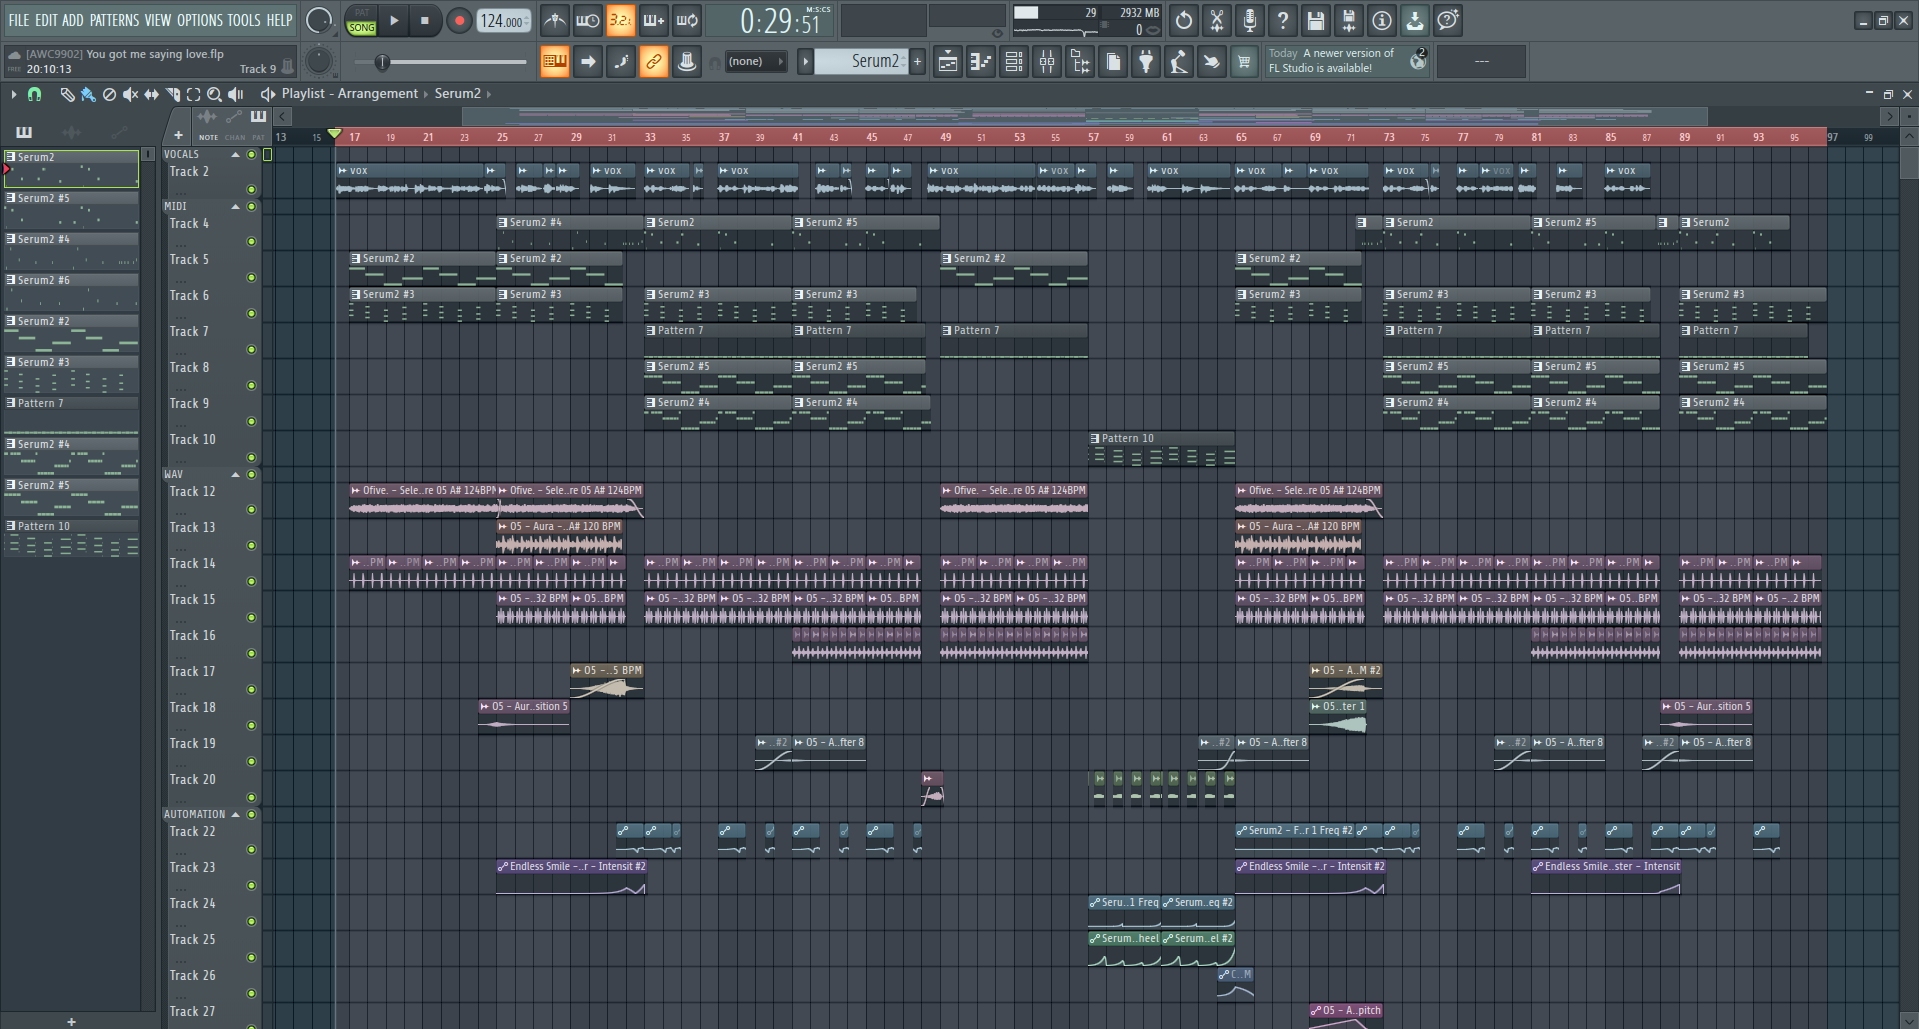Viewport: 1919px width, 1029px height.
Task: Mute Track 2 using its green LED
Action: coord(252,189)
